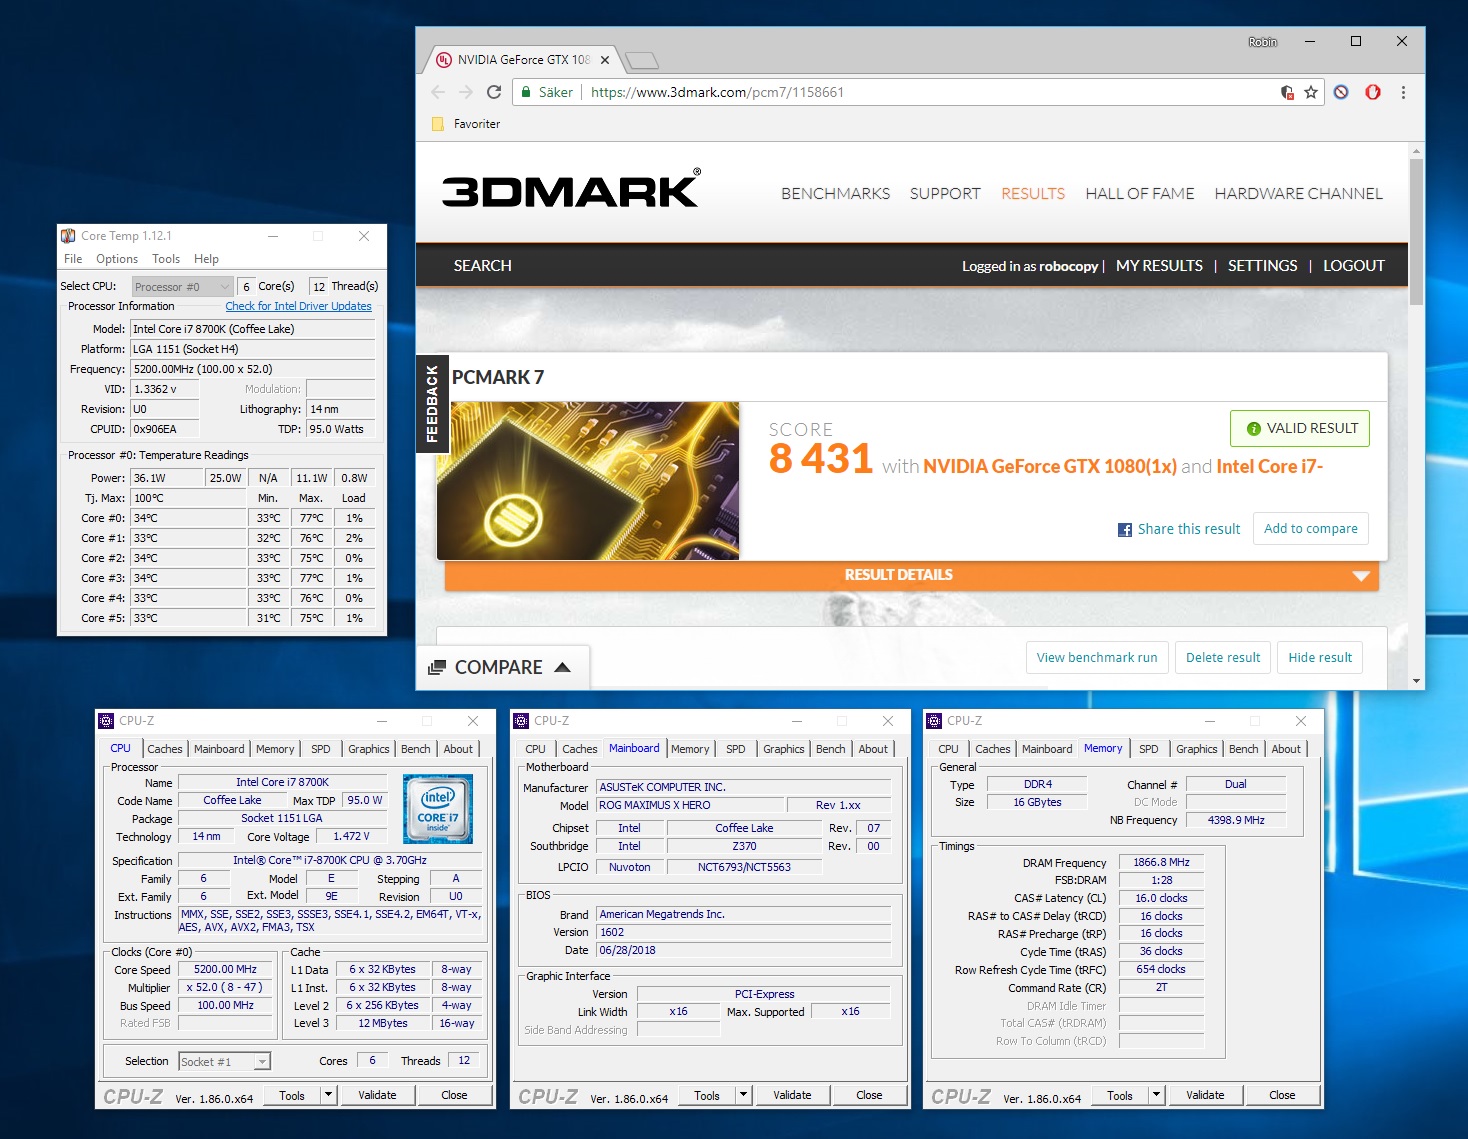Click Check for Intel Driver Updates link
This screenshot has width=1468, height=1139.
click(x=298, y=306)
